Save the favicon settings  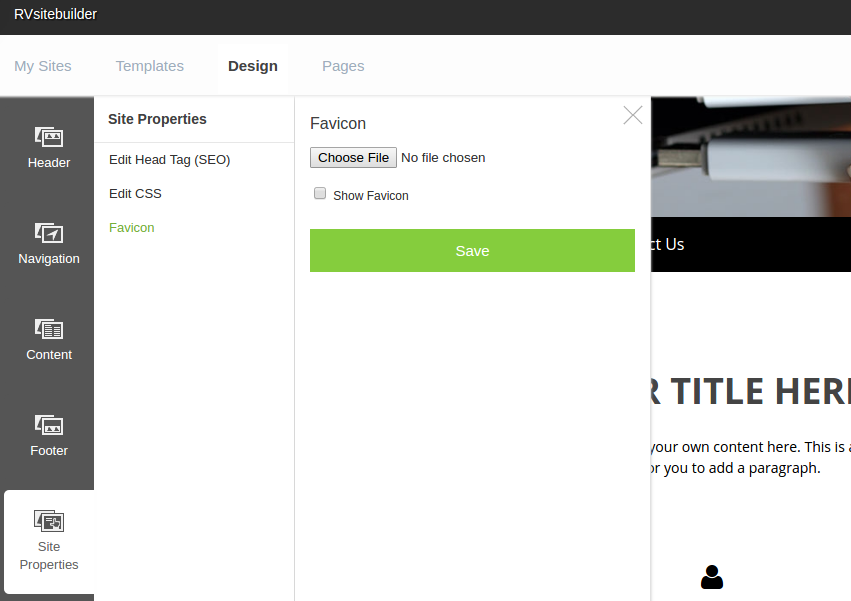(x=472, y=250)
